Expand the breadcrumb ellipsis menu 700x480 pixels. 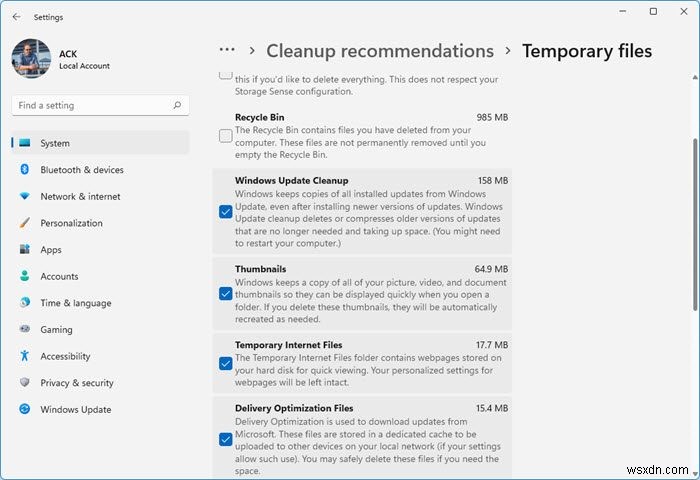(227, 50)
